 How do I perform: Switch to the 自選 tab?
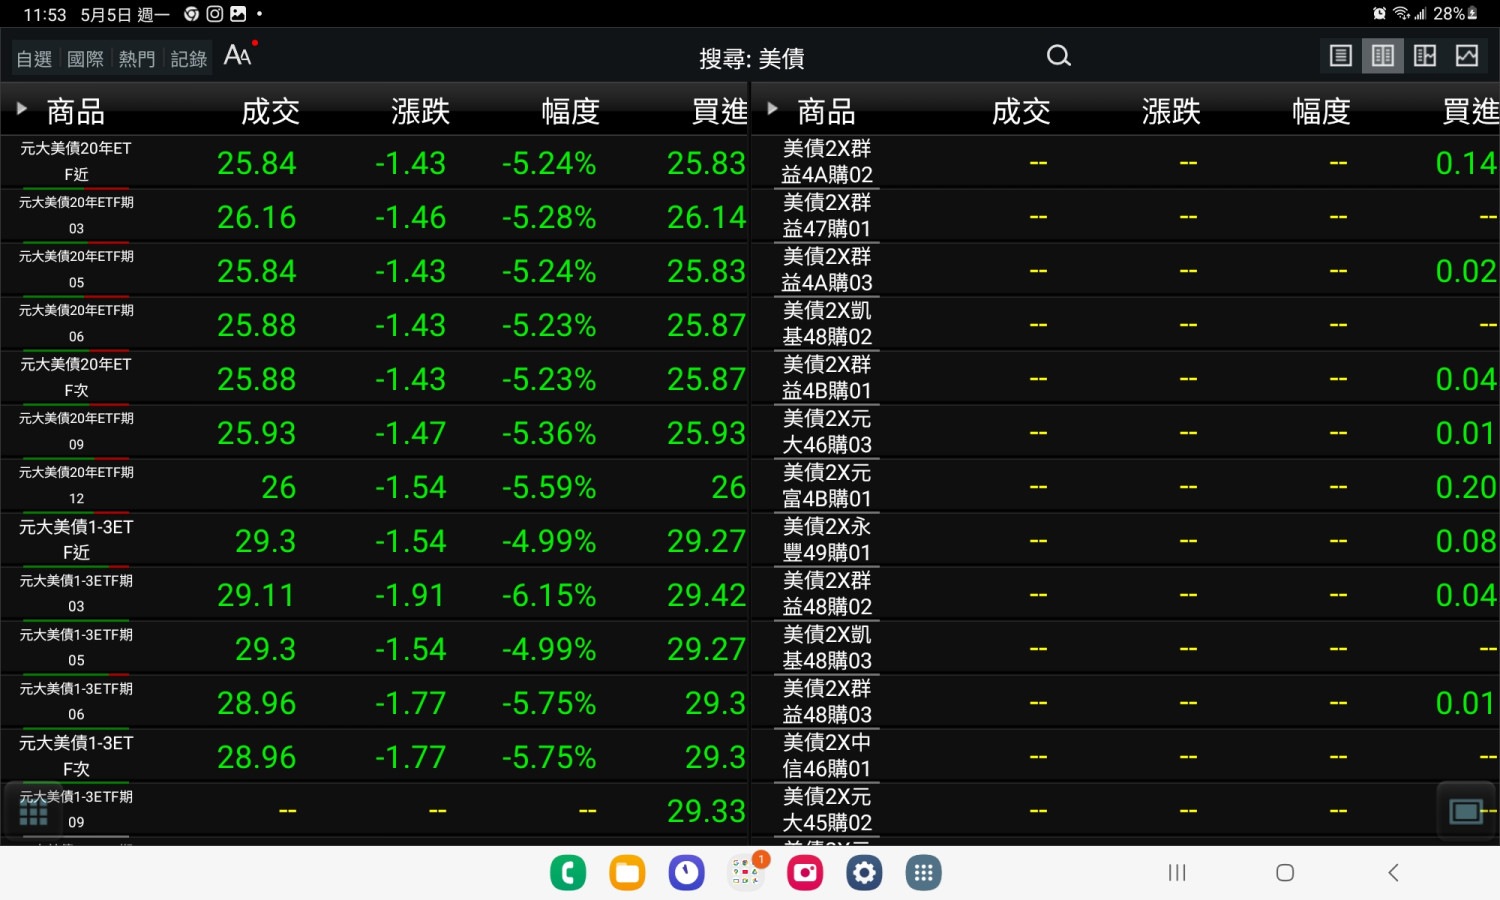35,59
